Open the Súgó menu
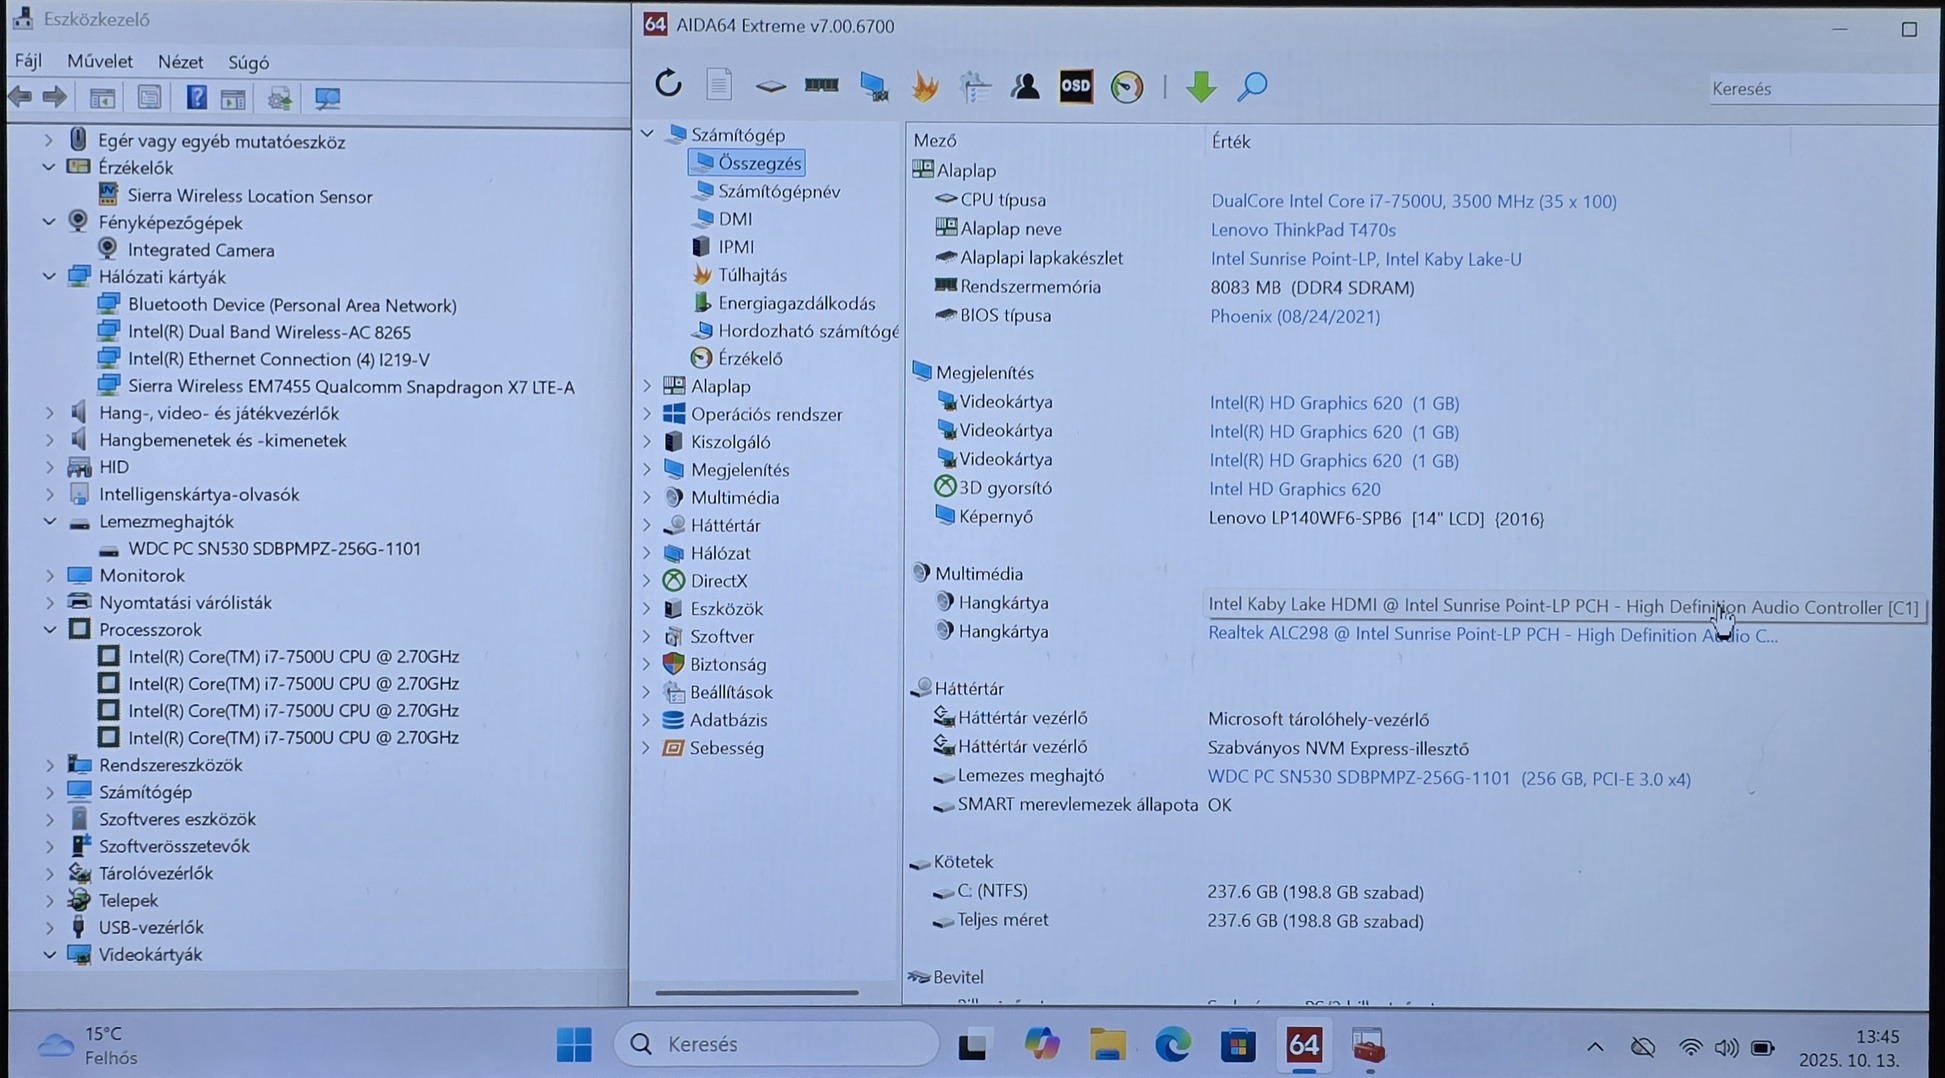The height and width of the screenshot is (1078, 1945). point(248,62)
